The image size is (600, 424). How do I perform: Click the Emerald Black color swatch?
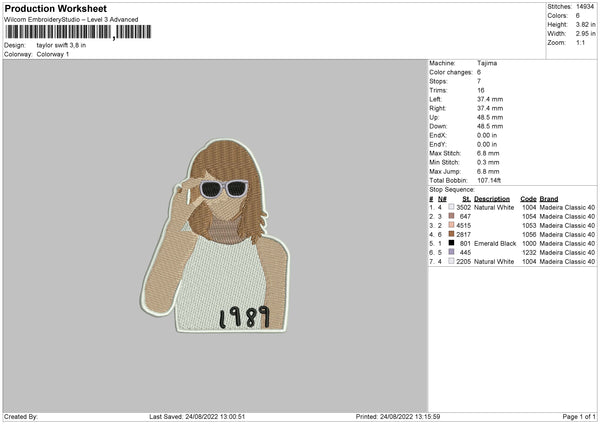(452, 243)
